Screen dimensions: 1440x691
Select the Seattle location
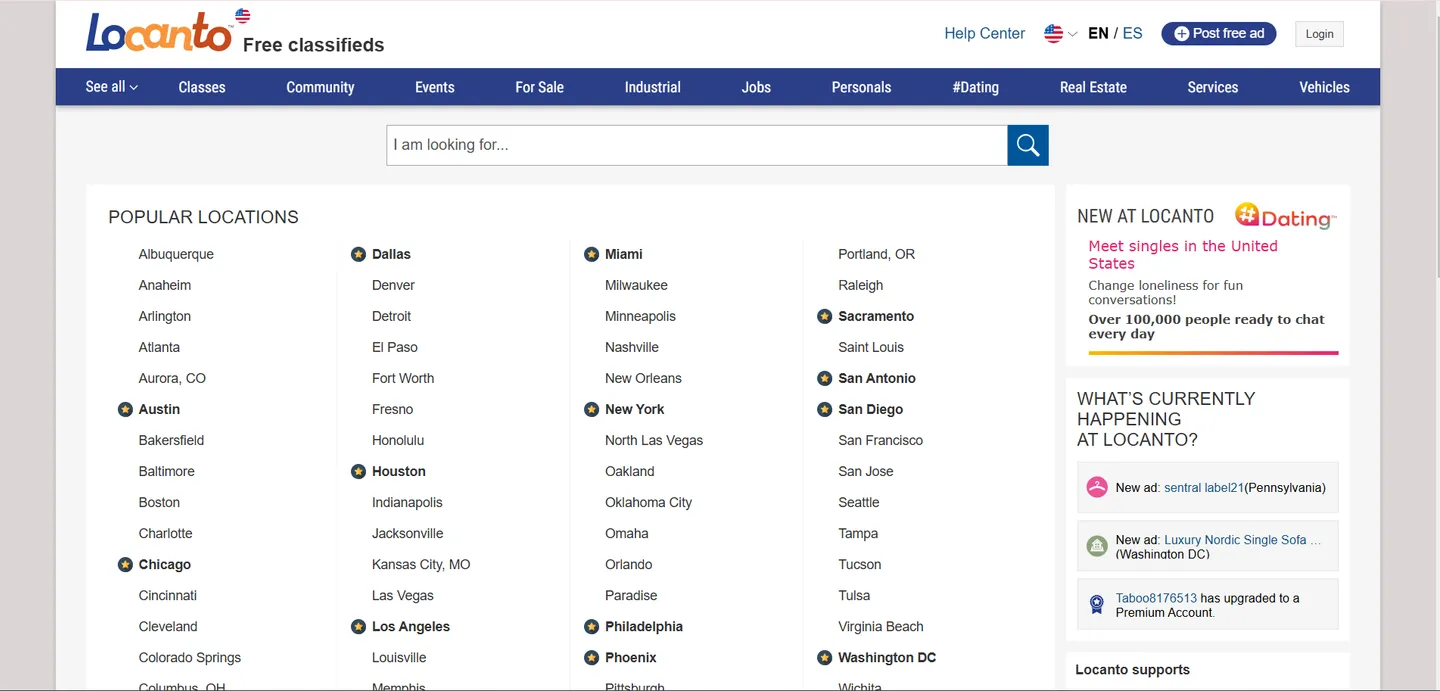(859, 502)
